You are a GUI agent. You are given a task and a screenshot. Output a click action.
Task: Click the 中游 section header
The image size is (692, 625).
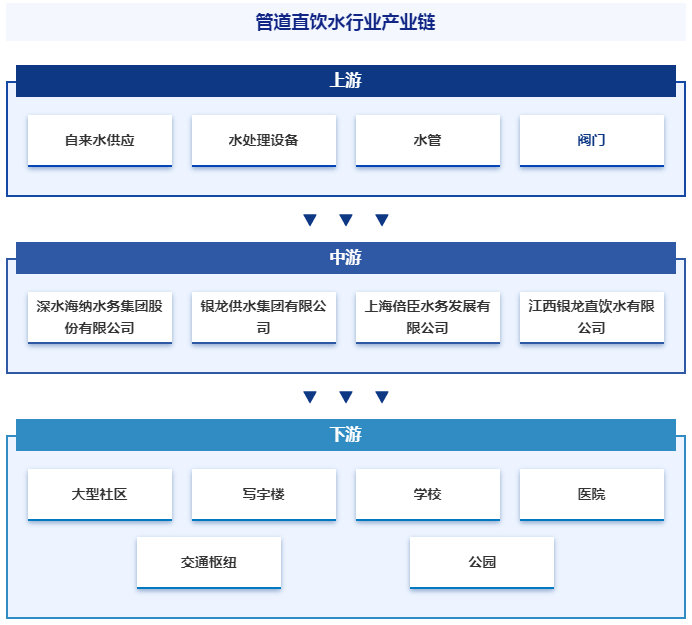click(x=346, y=258)
